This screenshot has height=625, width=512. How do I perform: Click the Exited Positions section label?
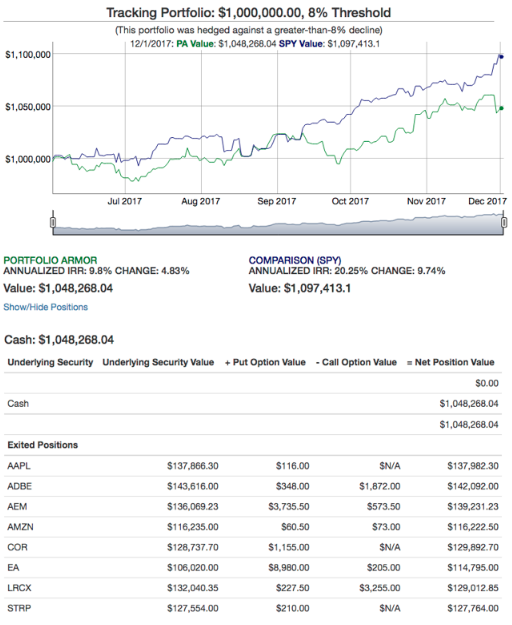(43, 445)
